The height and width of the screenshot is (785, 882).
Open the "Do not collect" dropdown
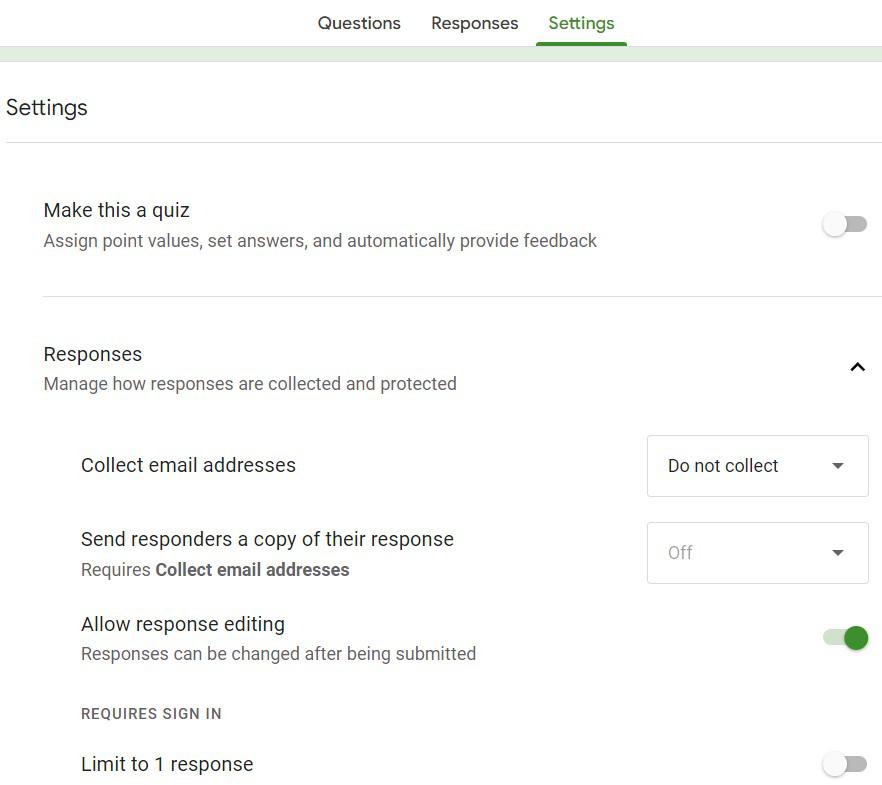coord(757,466)
